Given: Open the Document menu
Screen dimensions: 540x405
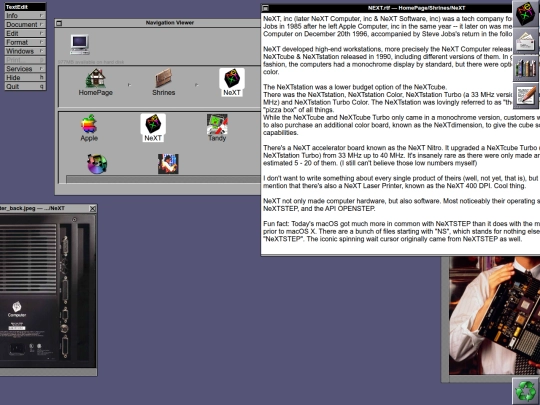Looking at the screenshot, I should [25, 24].
